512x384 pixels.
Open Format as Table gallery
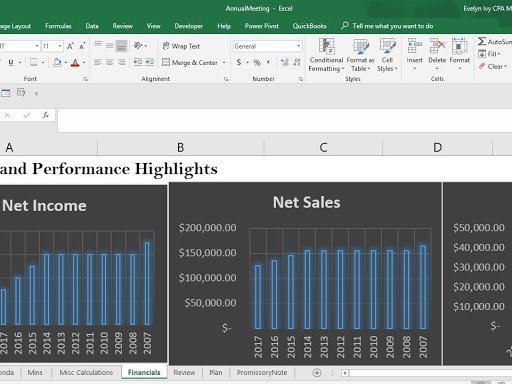pos(360,55)
